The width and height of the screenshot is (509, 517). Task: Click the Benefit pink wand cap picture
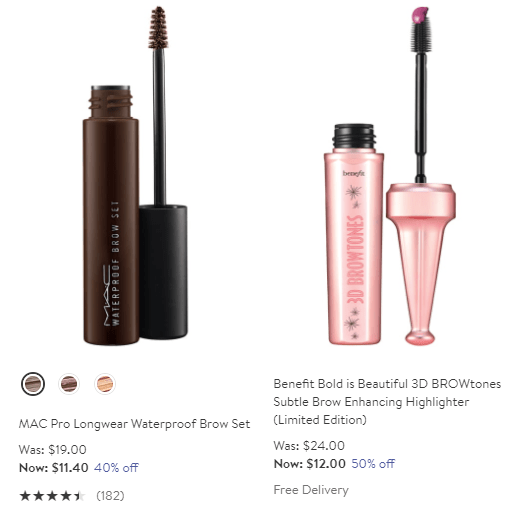tap(421, 177)
